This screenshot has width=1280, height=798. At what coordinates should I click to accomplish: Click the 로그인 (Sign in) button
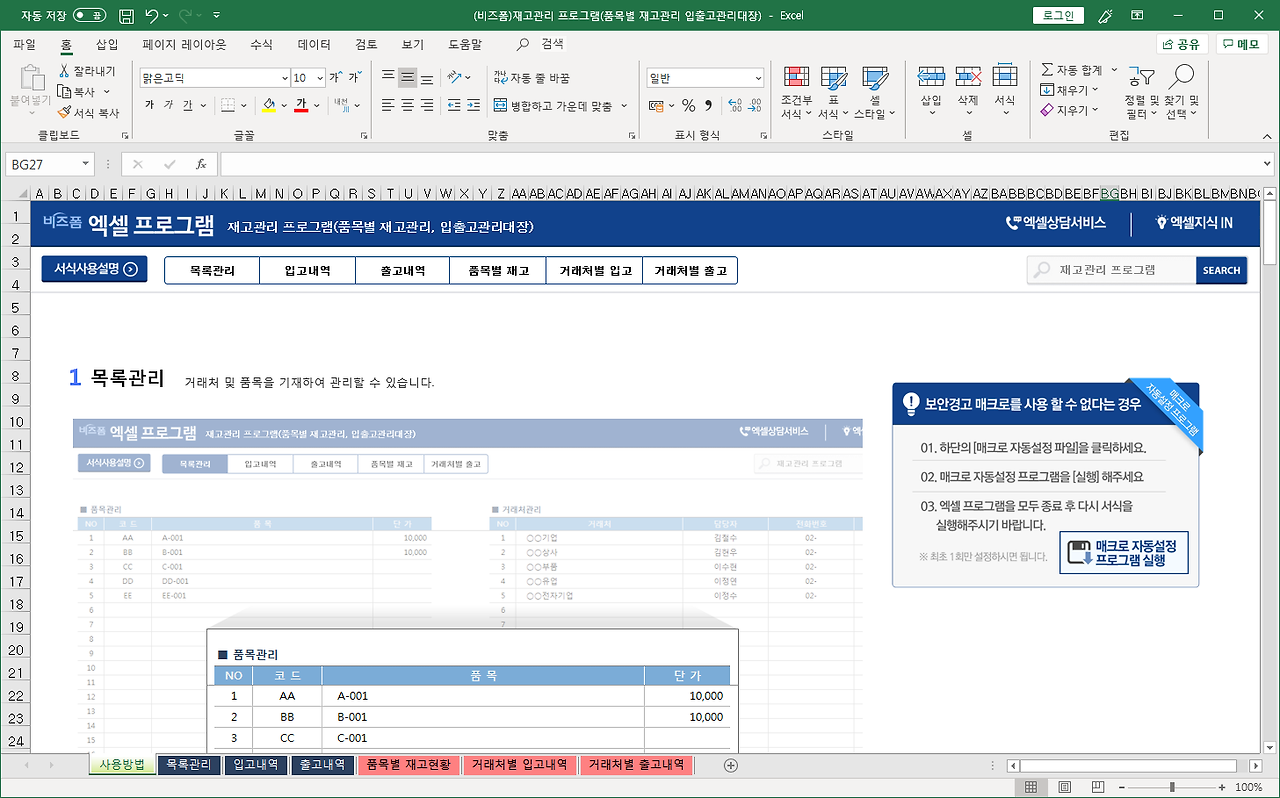click(1058, 16)
